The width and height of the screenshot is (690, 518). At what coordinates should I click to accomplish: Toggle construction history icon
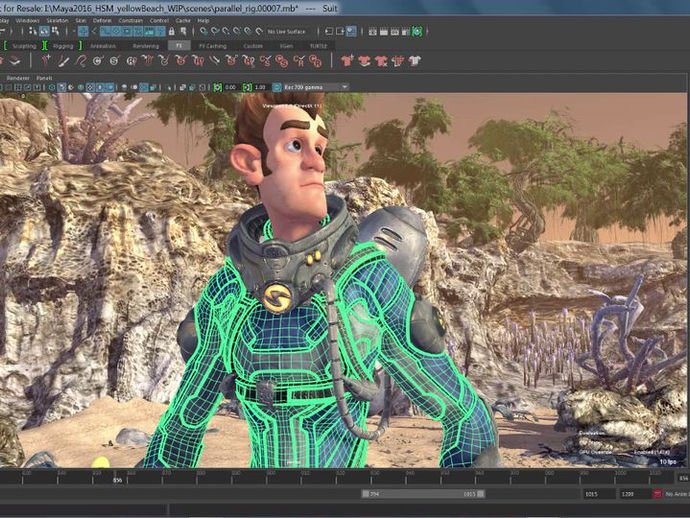click(x=351, y=31)
